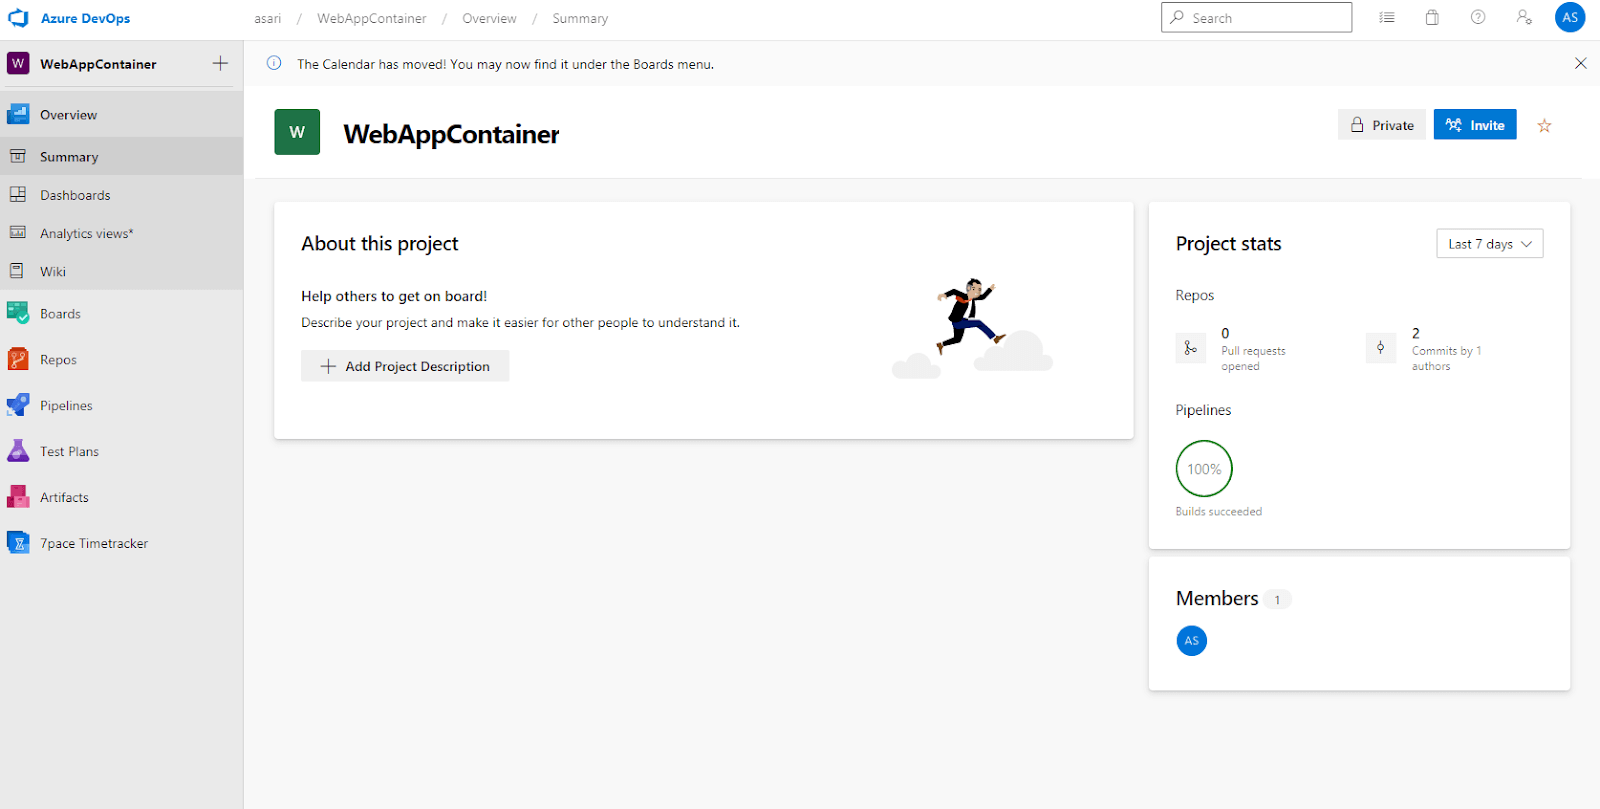Viewport: 1600px width, 809px height.
Task: Click the "Builds succeeded" label
Action: 1219,512
